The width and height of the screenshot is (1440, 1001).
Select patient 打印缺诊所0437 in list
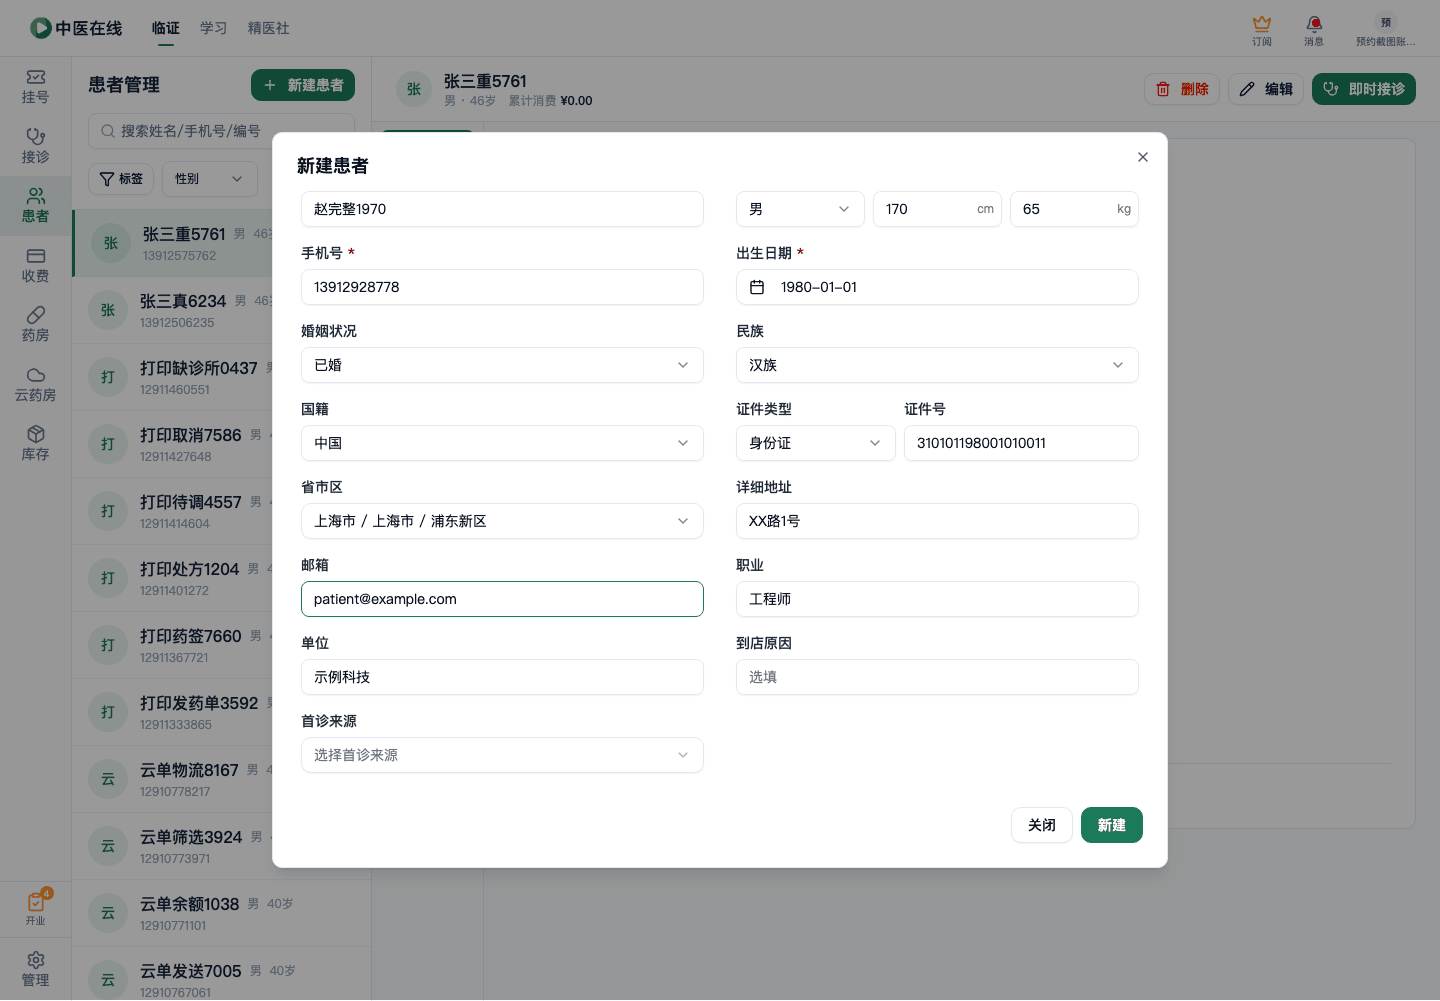tap(172, 377)
